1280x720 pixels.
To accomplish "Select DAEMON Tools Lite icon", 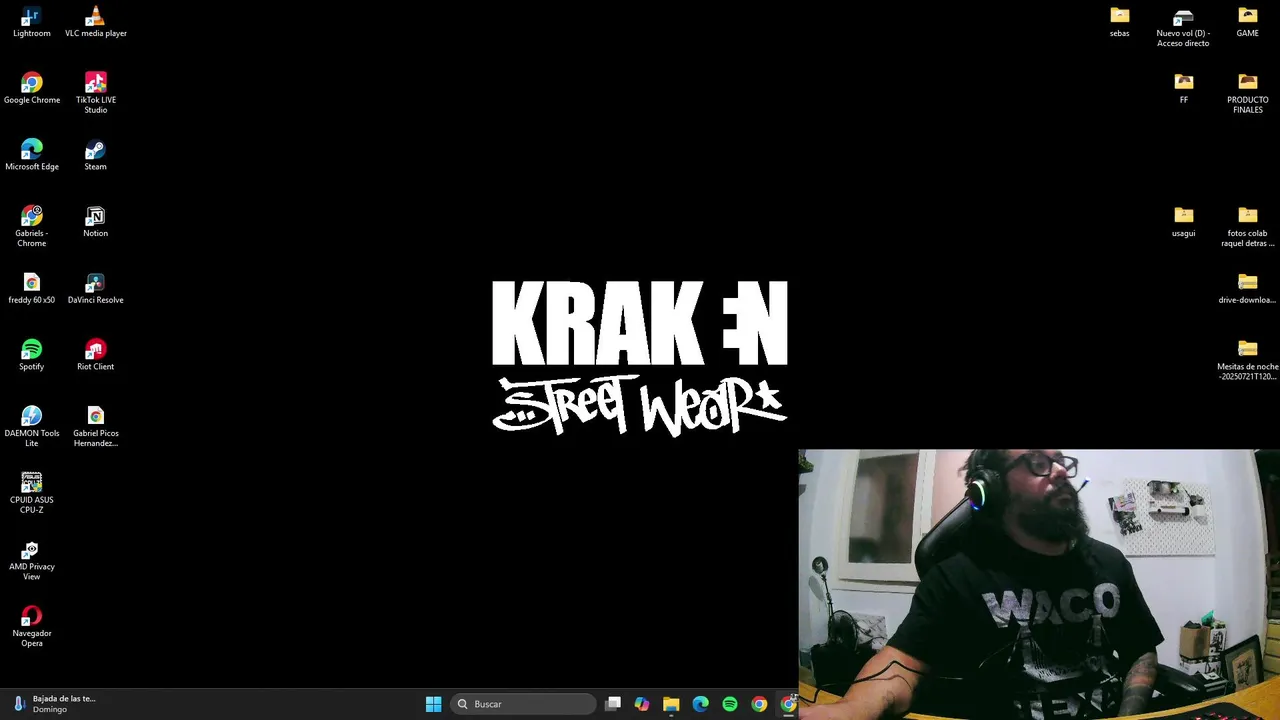I will click(x=31, y=426).
